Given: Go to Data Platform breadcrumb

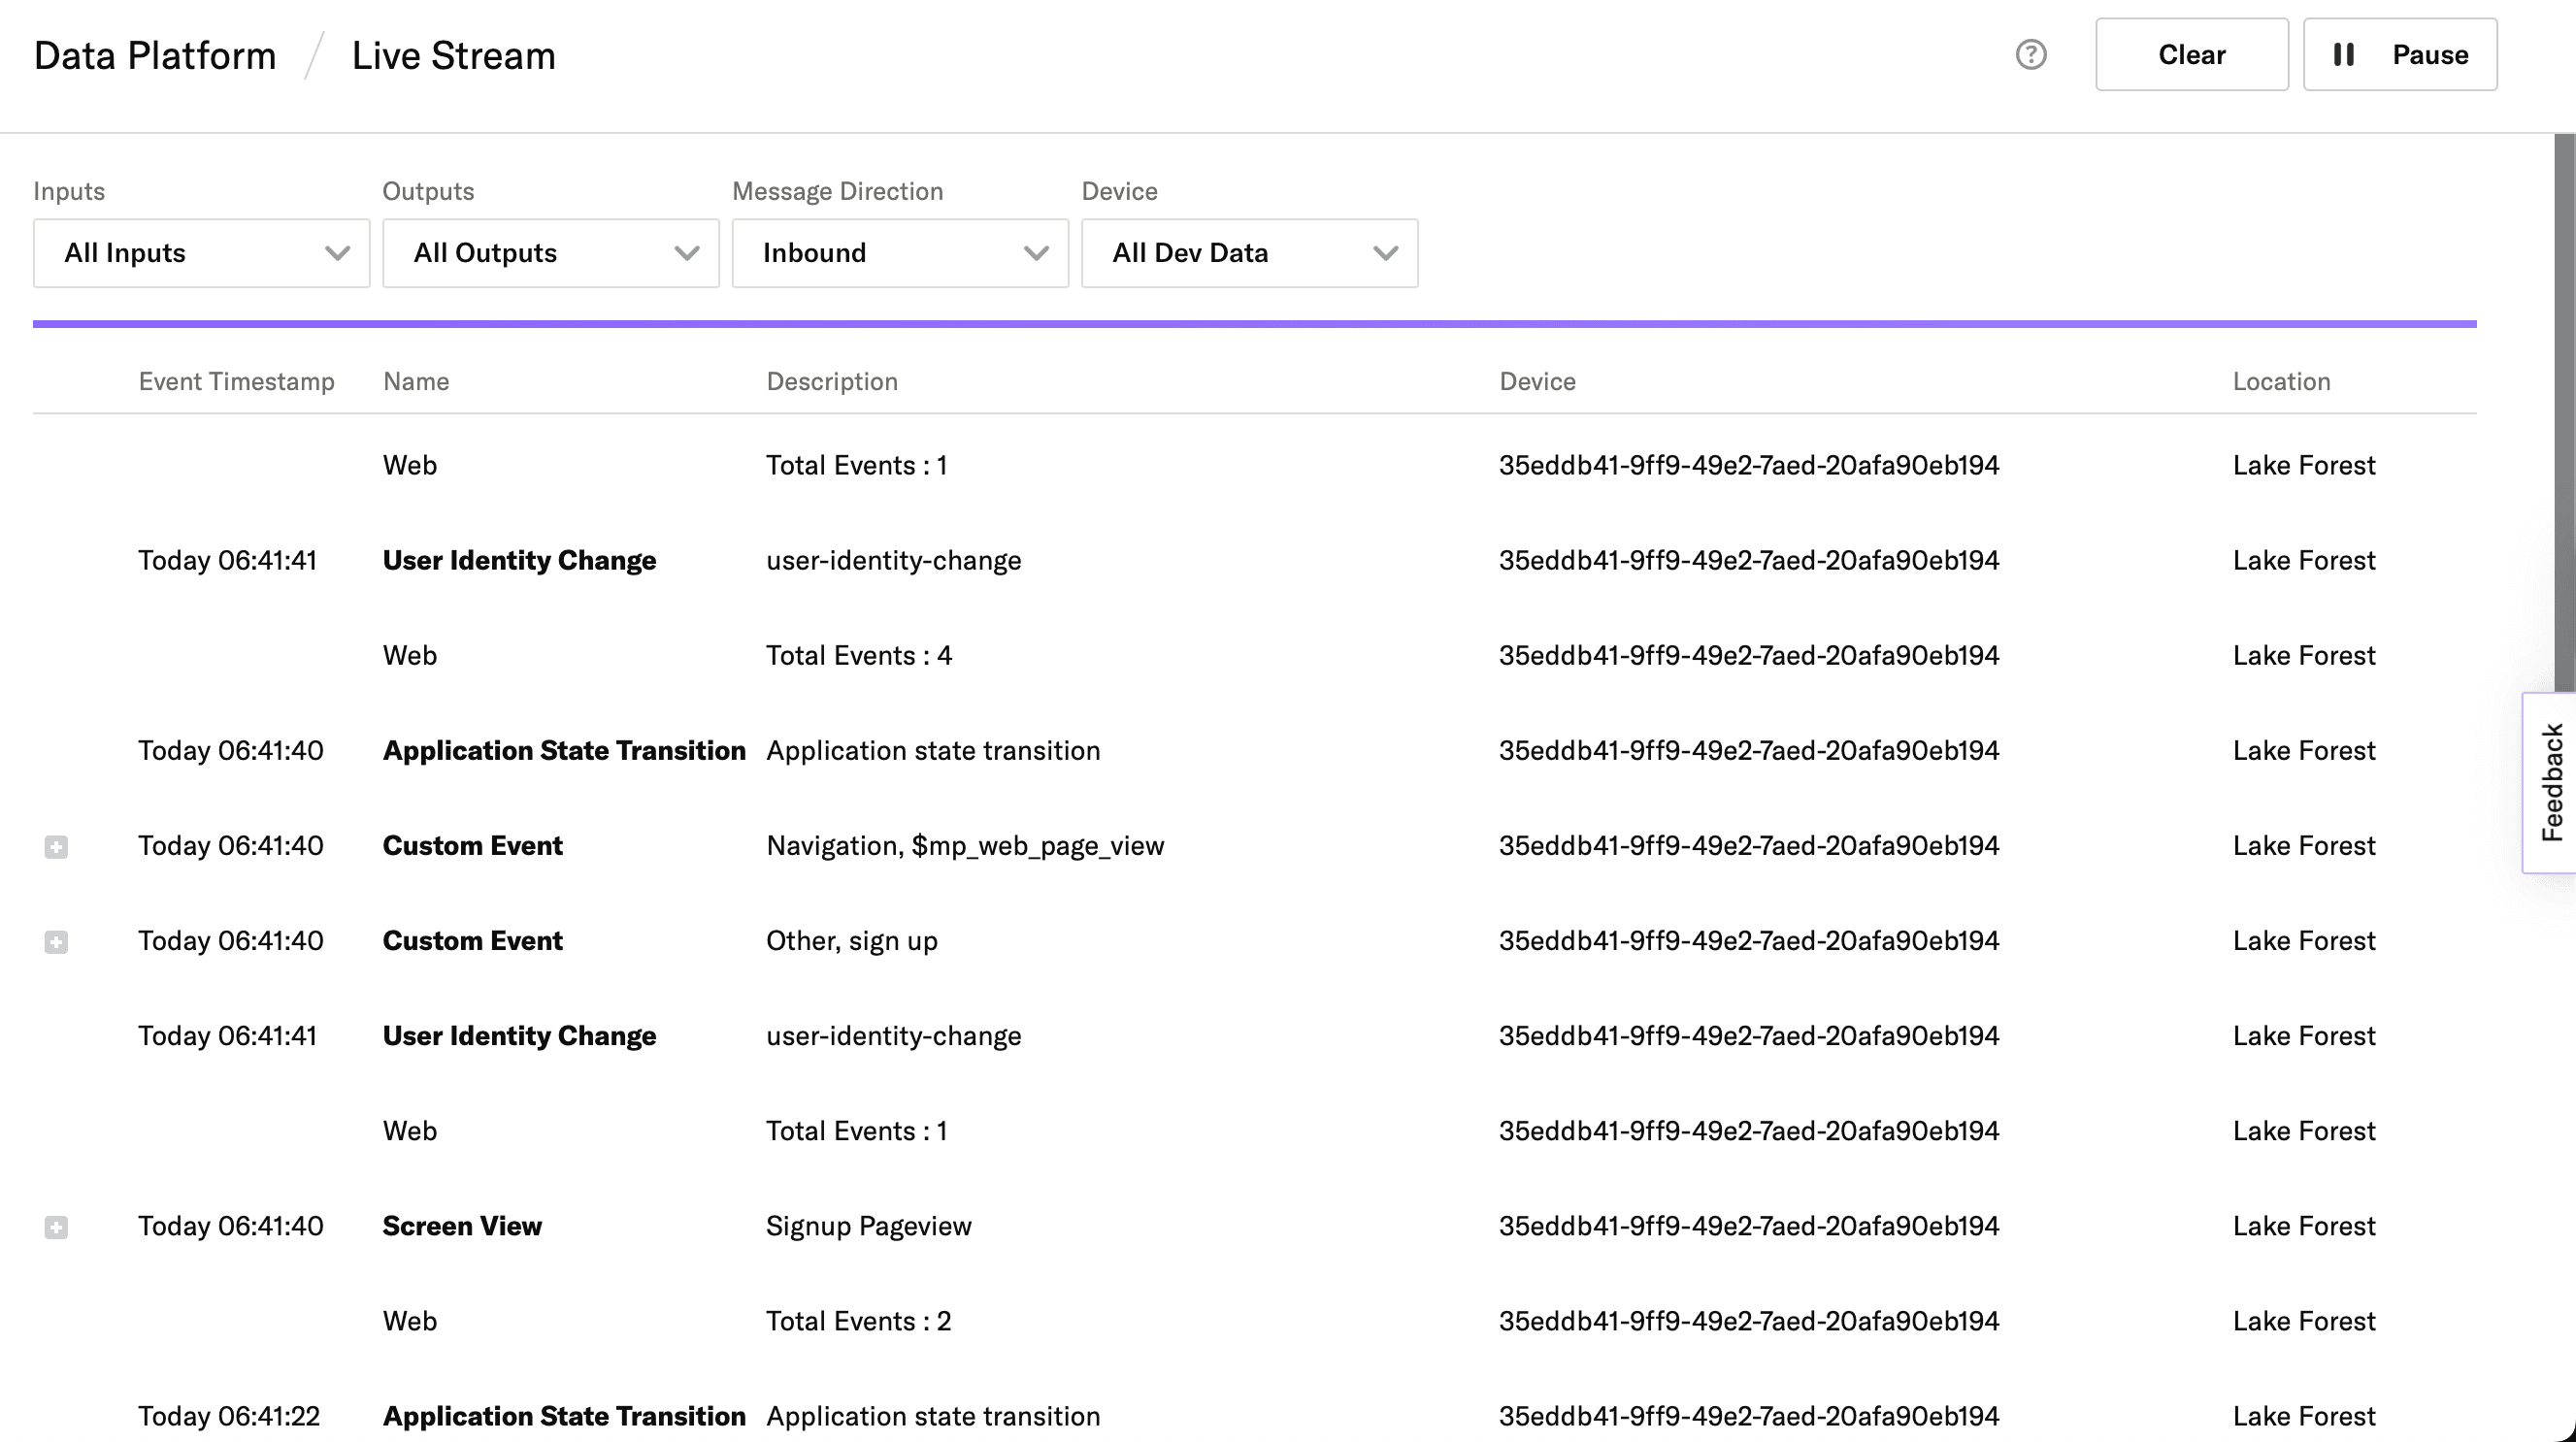Looking at the screenshot, I should click(155, 56).
